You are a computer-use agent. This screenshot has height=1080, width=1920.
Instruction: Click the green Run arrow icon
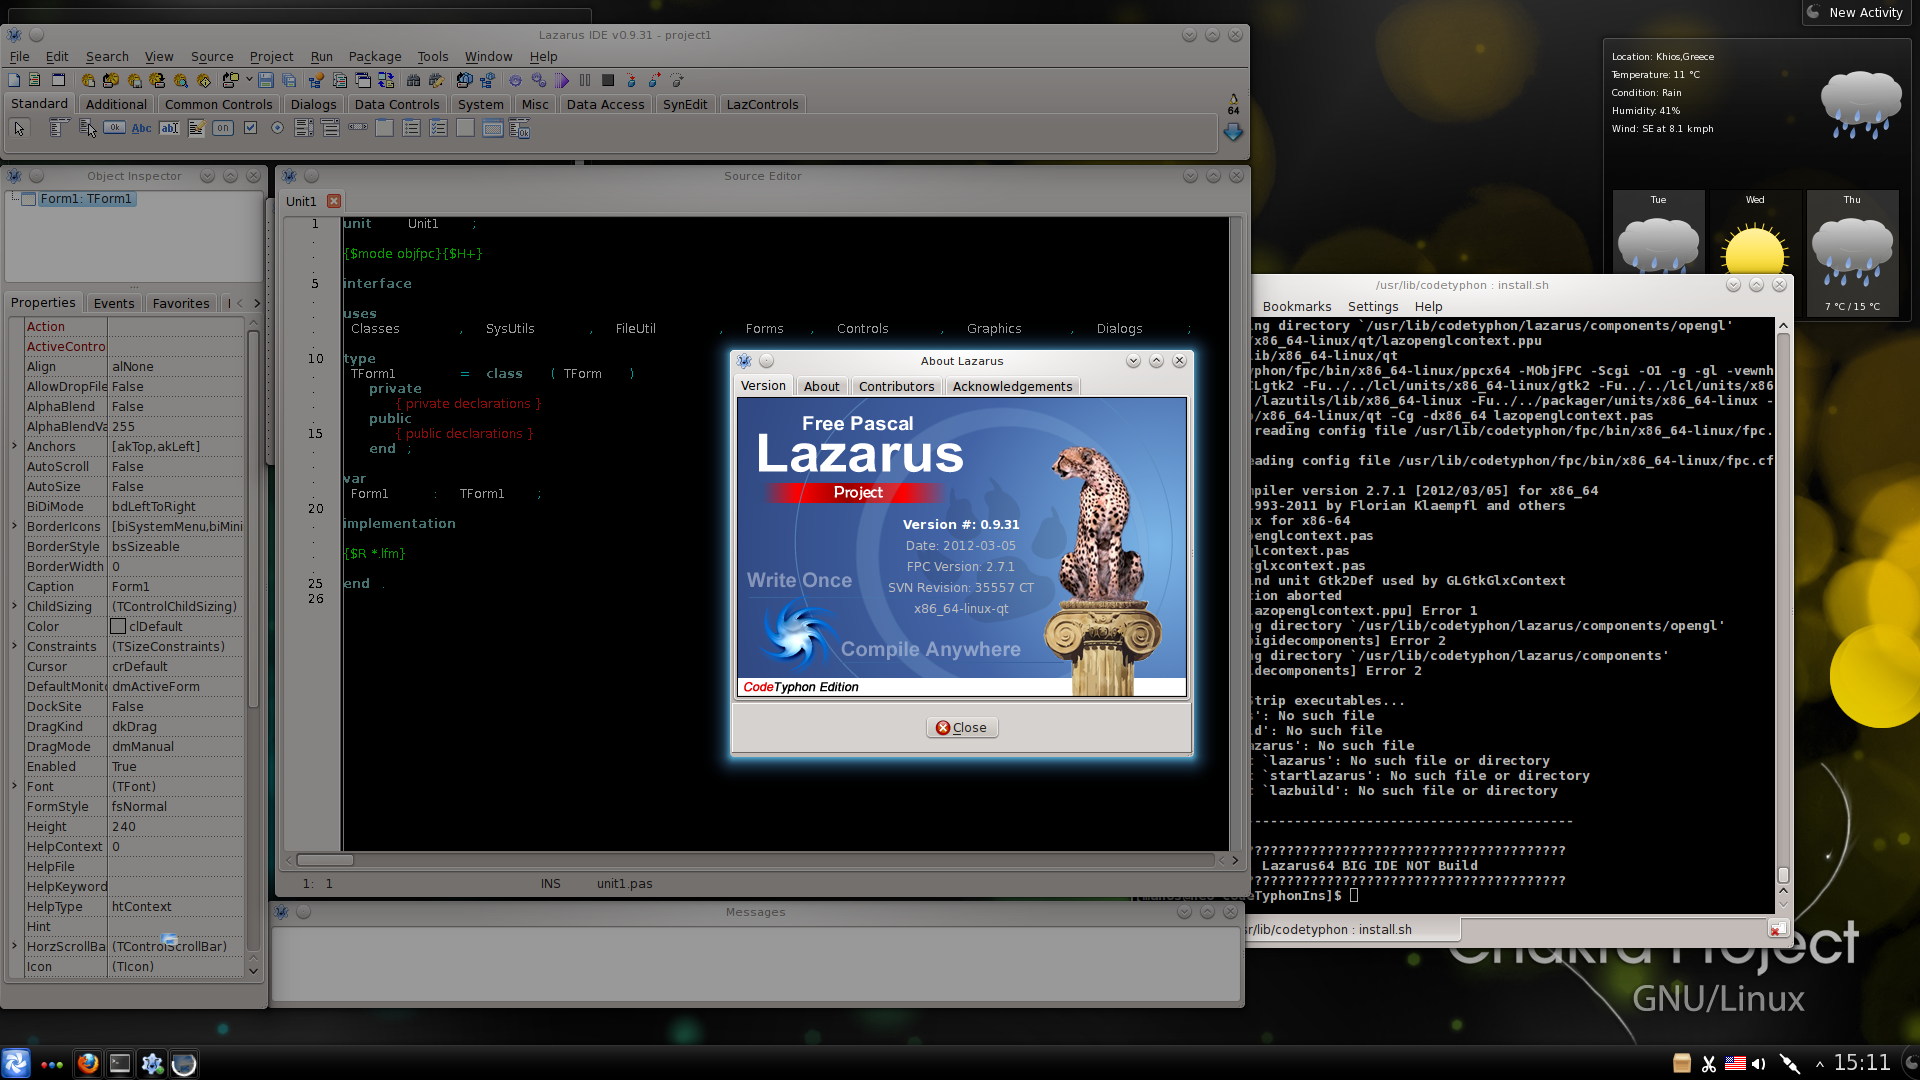click(x=562, y=80)
